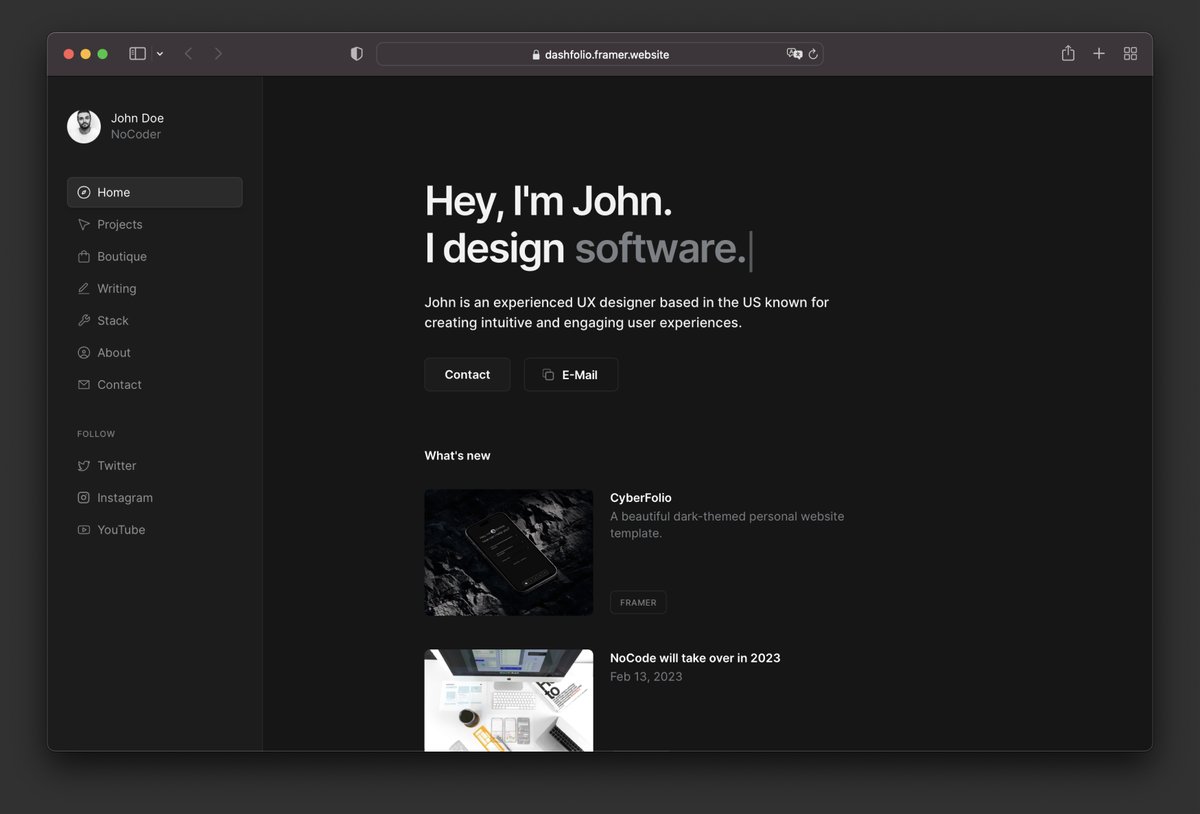1200x814 pixels.
Task: Click the Hey, I'm John. headline
Action: [548, 202]
